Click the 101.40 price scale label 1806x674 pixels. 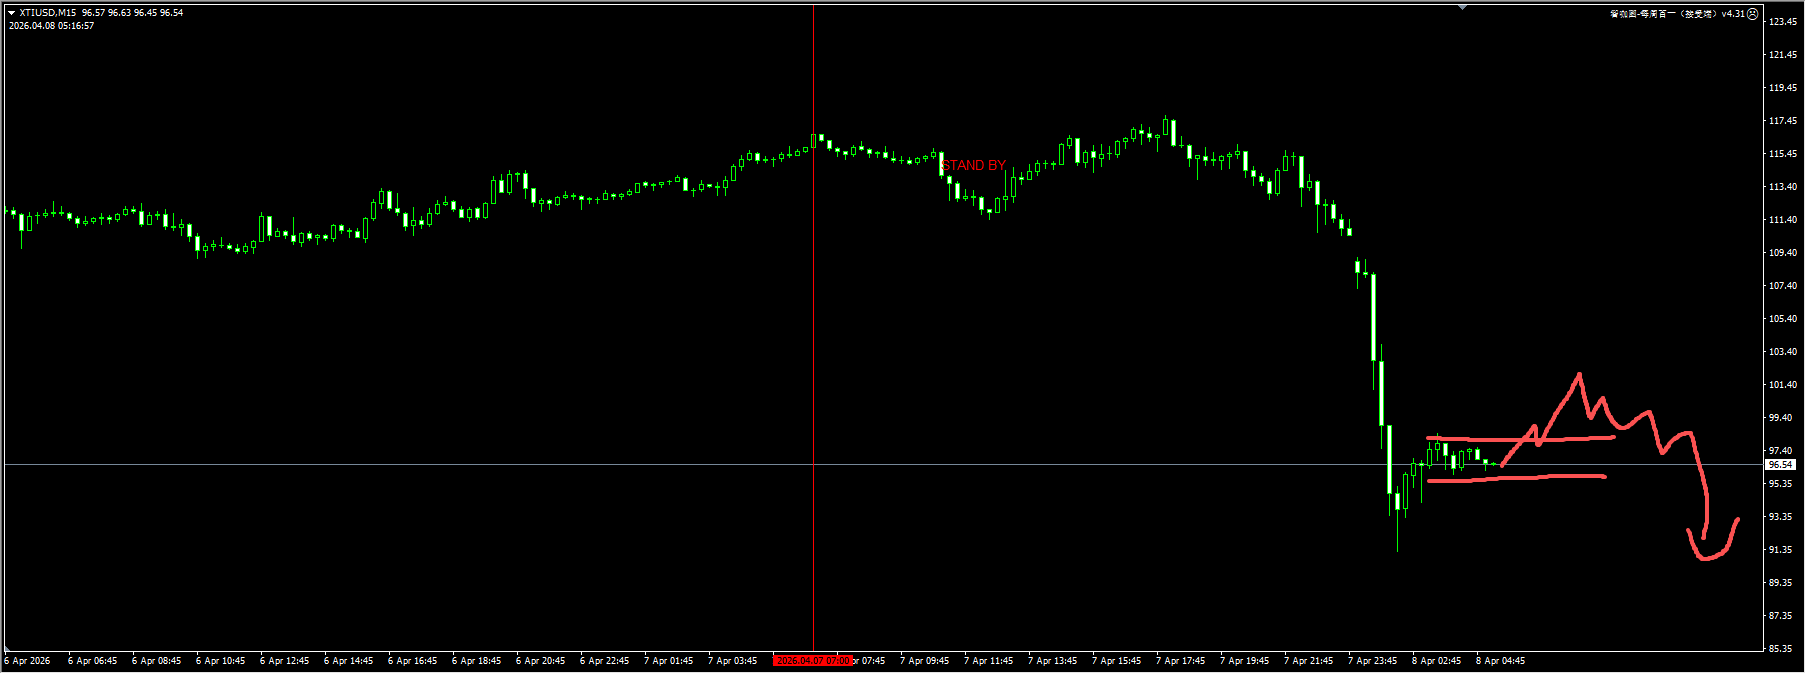1782,385
